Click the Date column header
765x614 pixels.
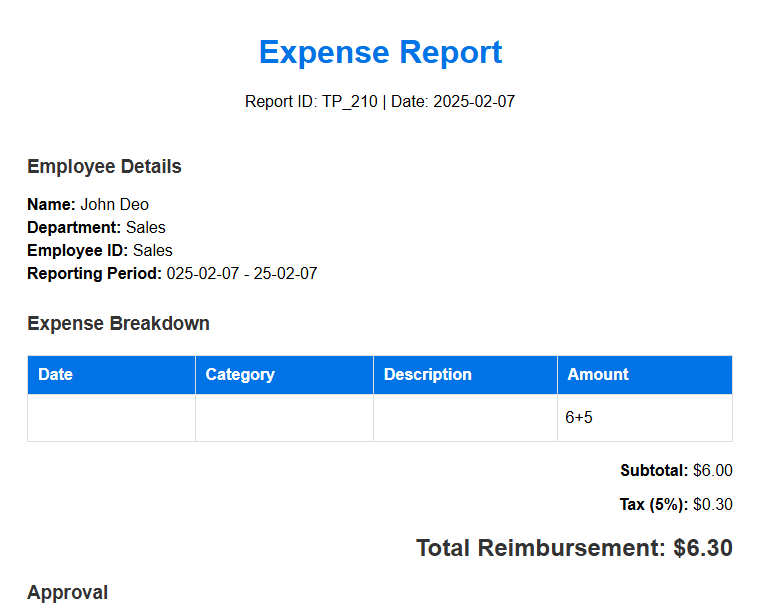tap(112, 375)
